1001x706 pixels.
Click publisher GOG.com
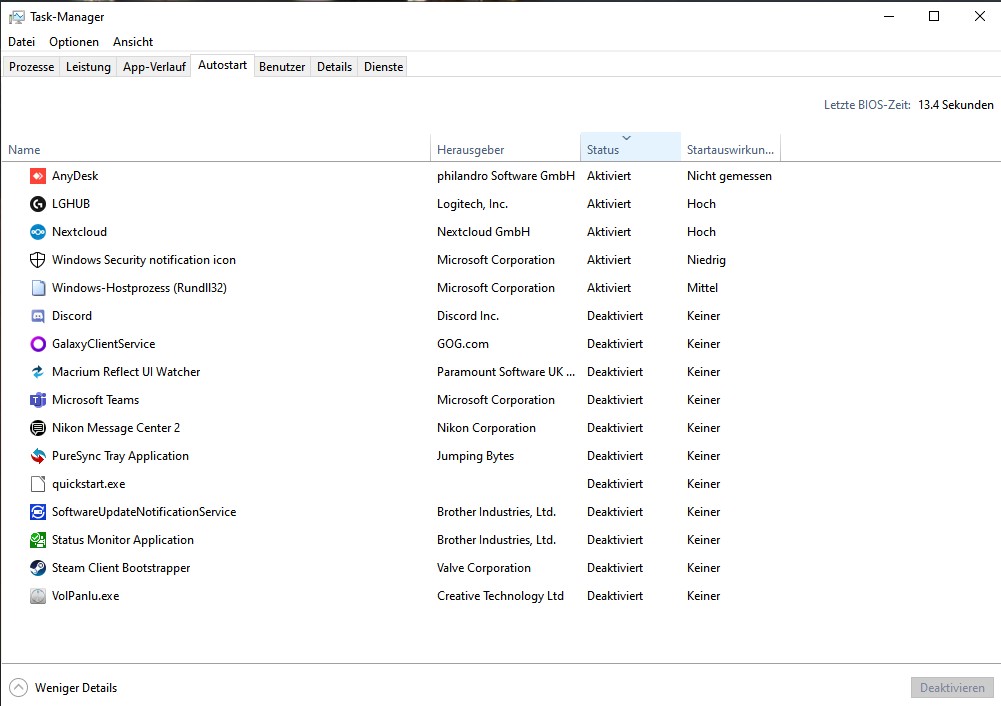(x=463, y=344)
